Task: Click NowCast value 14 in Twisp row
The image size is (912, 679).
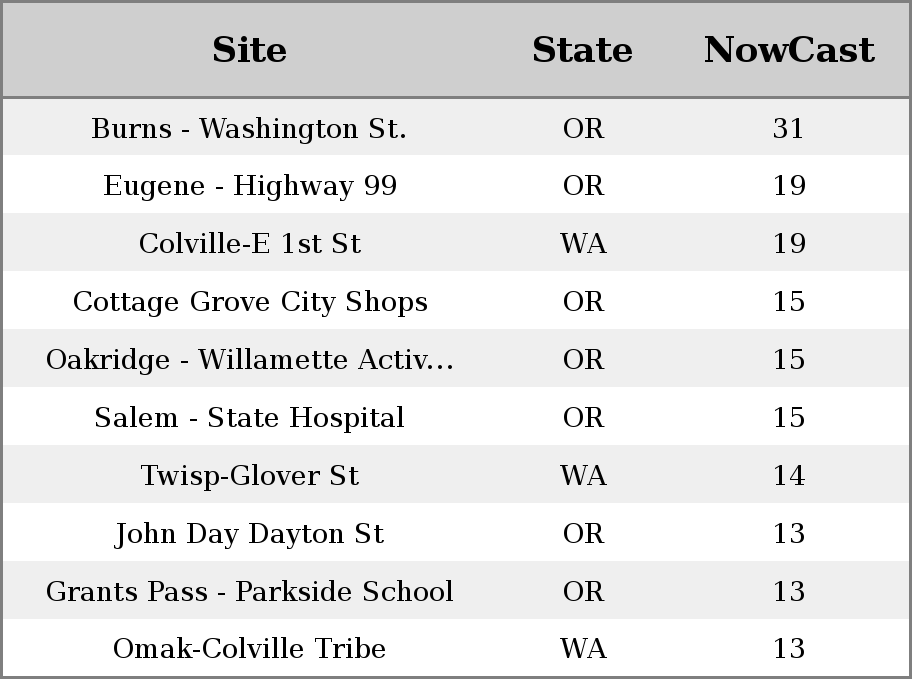Action: [x=789, y=475]
